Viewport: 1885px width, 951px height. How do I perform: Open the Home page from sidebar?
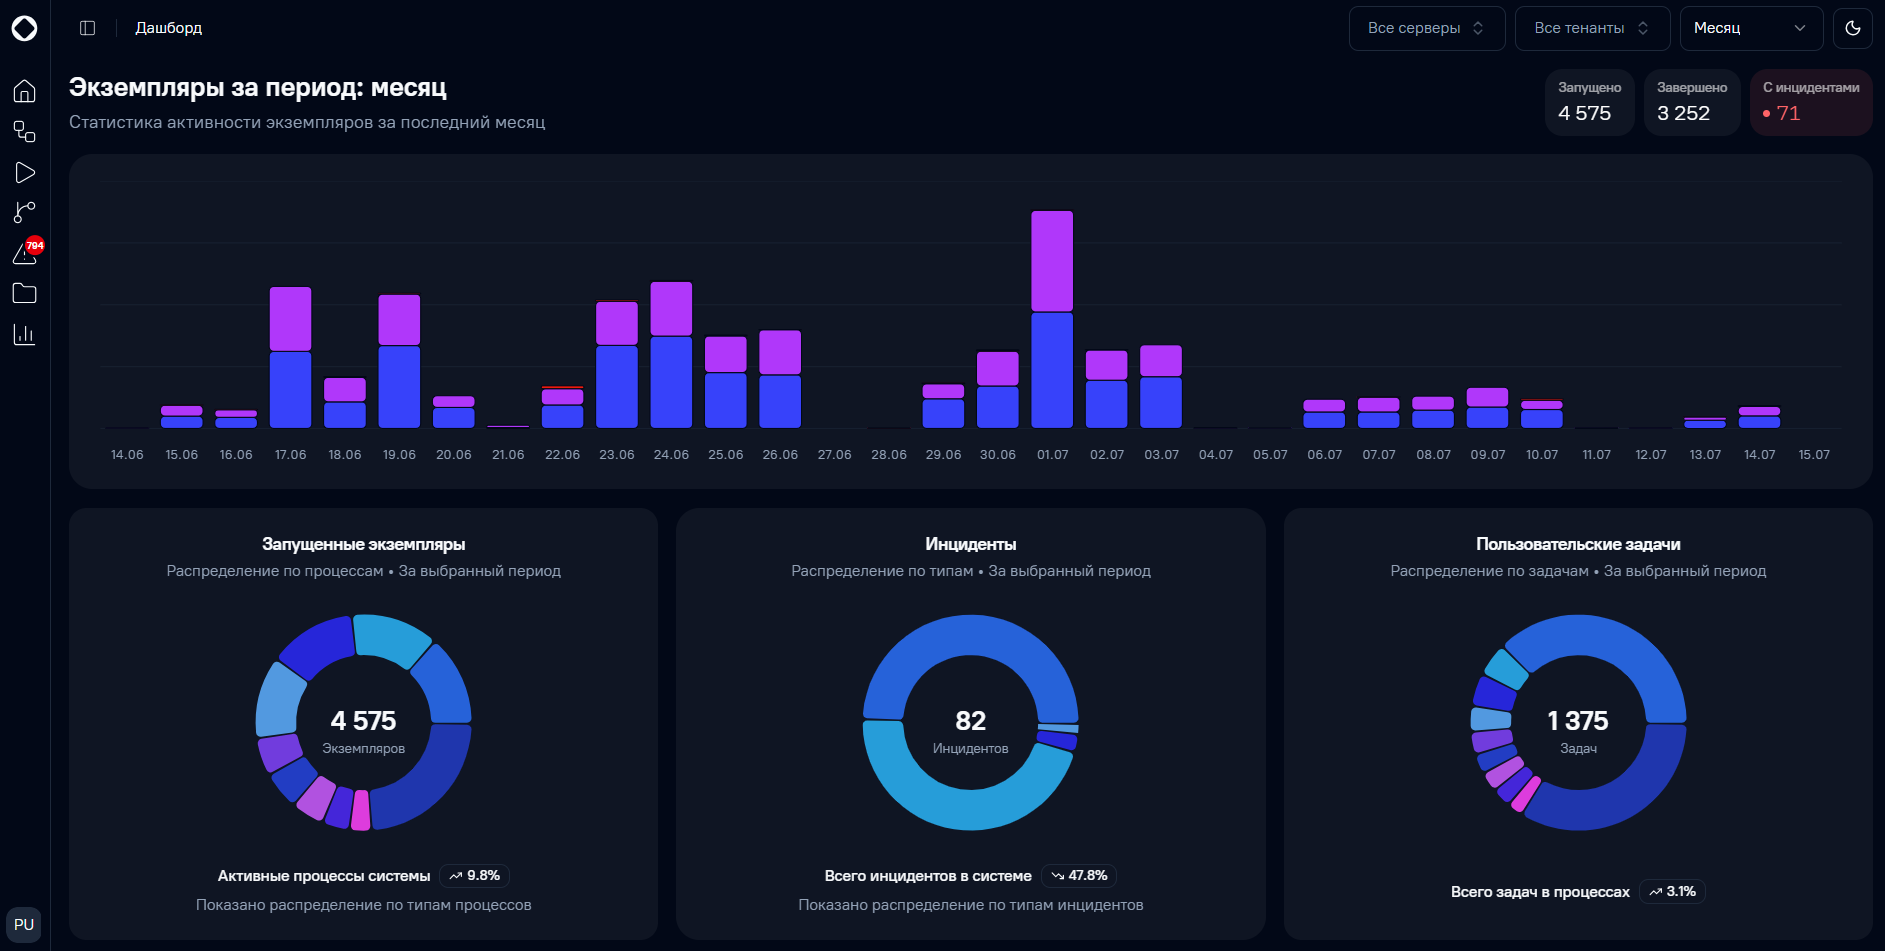(25, 91)
